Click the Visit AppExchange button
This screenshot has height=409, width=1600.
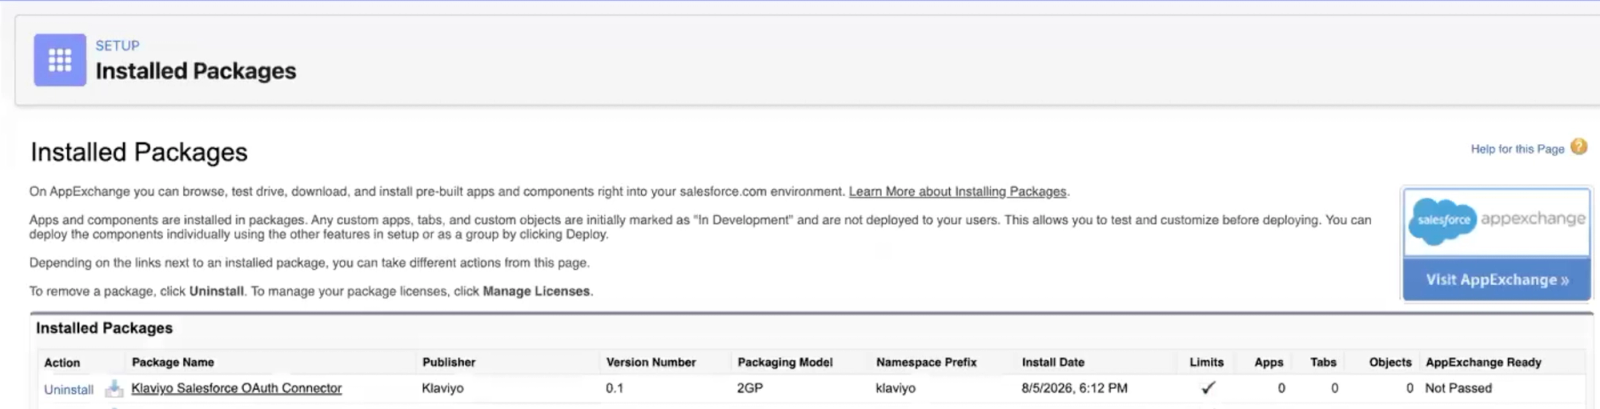point(1497,280)
